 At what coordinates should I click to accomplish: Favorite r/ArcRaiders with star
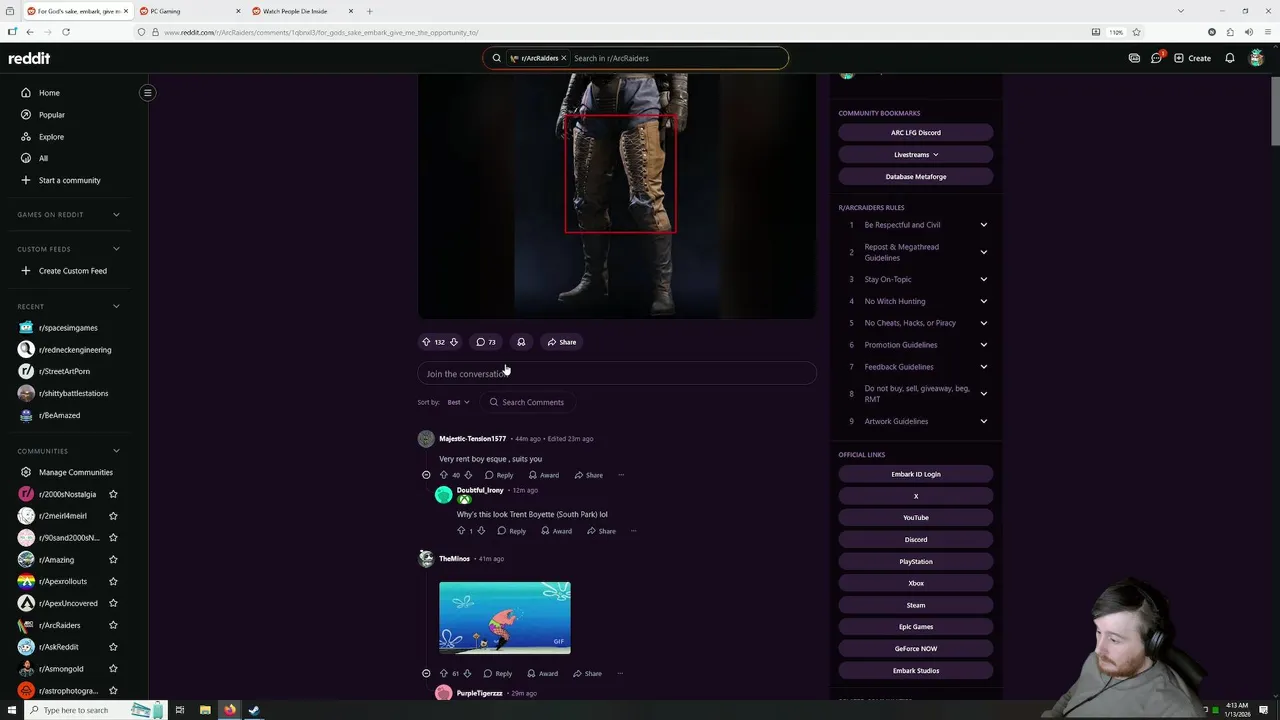[113, 625]
